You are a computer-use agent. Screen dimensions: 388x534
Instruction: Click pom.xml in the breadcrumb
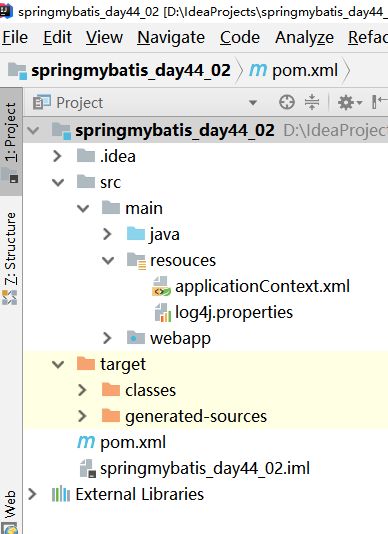point(305,71)
